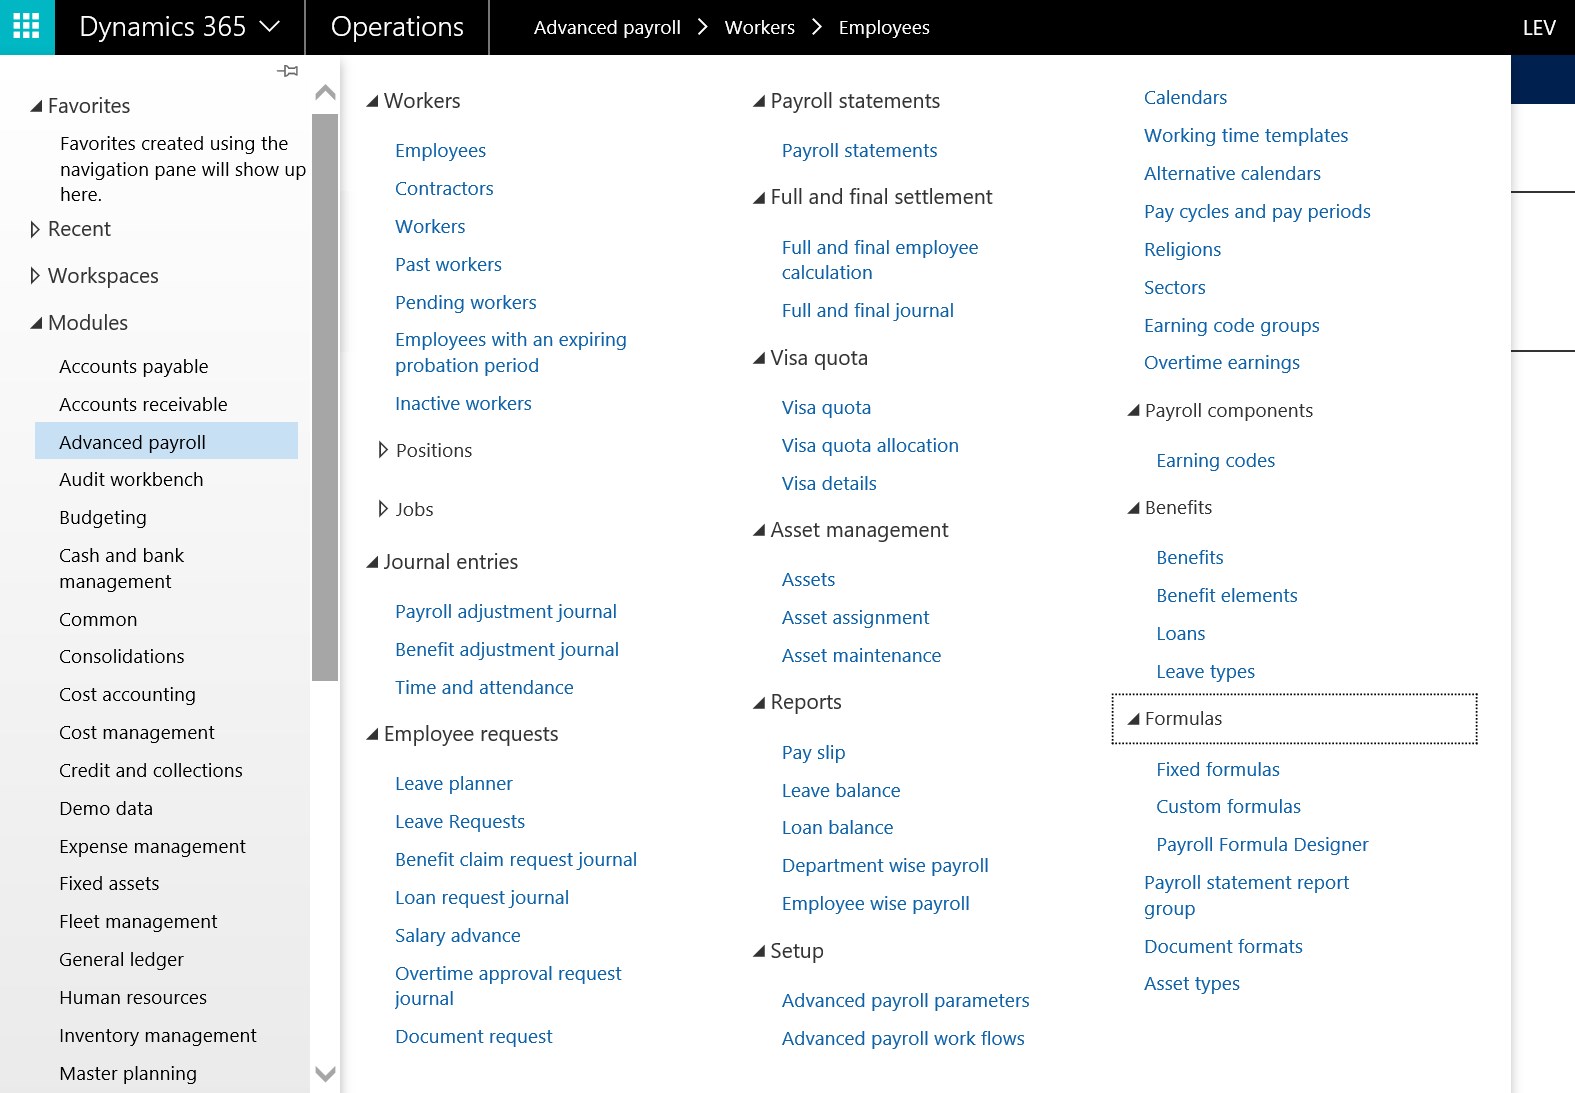This screenshot has width=1575, height=1093.
Task: Open the Payroll Formula Designer link
Action: click(1262, 845)
